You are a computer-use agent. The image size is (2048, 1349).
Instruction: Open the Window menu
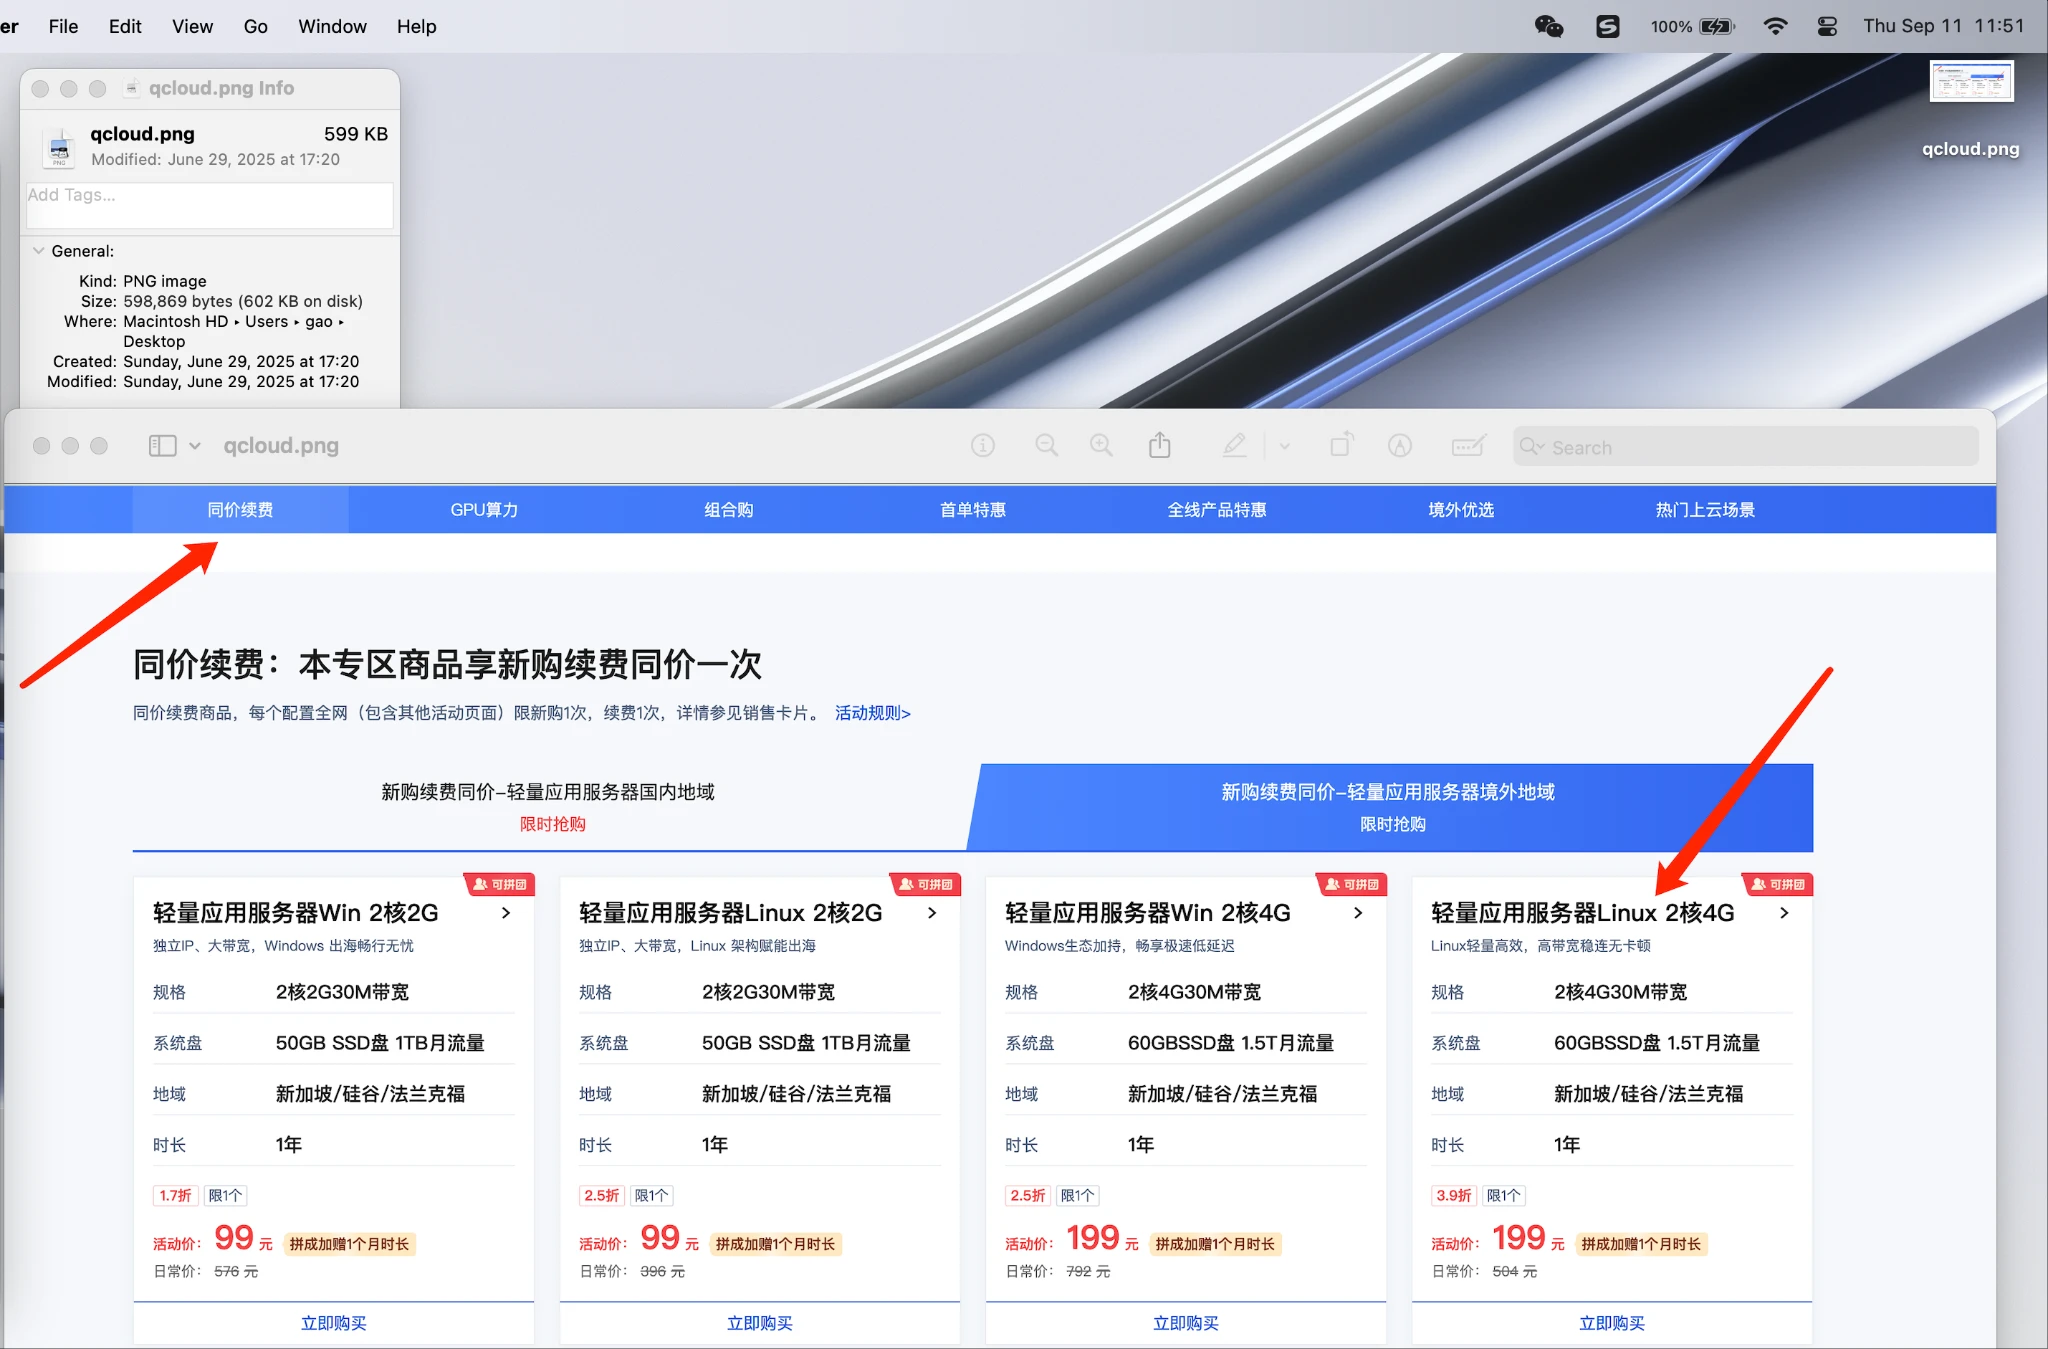[332, 27]
